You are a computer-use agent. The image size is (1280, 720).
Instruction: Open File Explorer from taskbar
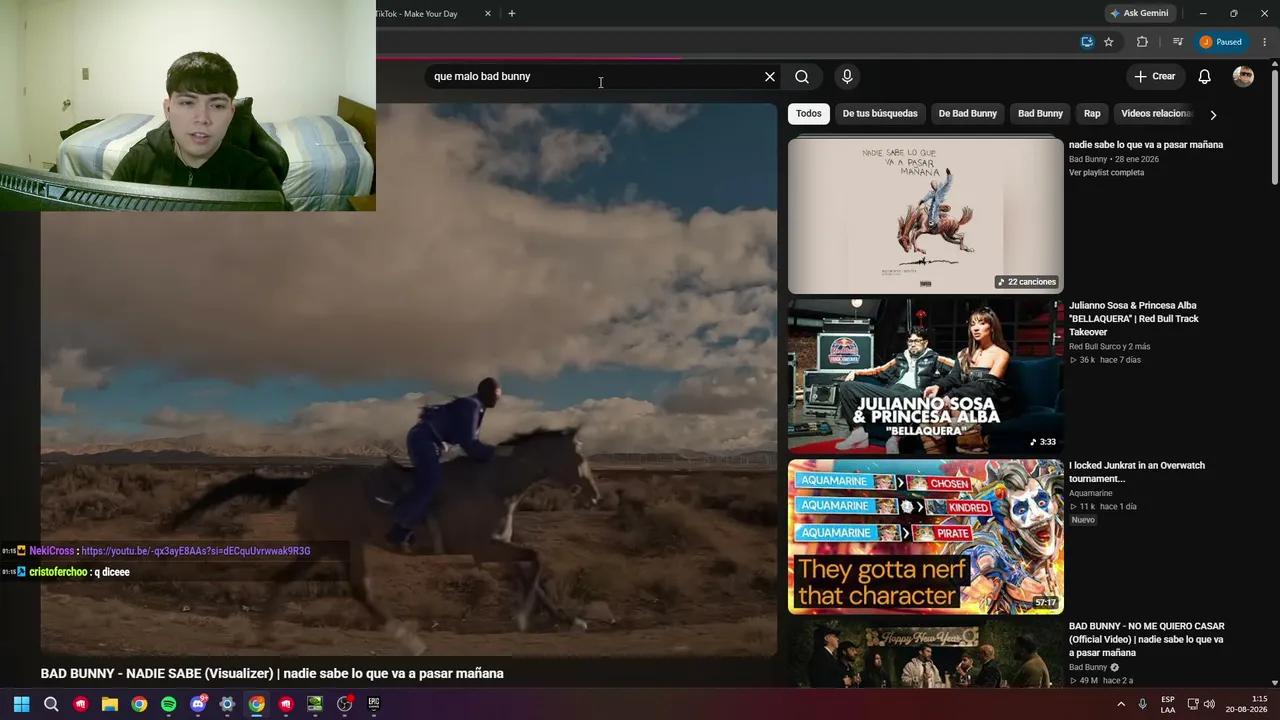pos(110,704)
